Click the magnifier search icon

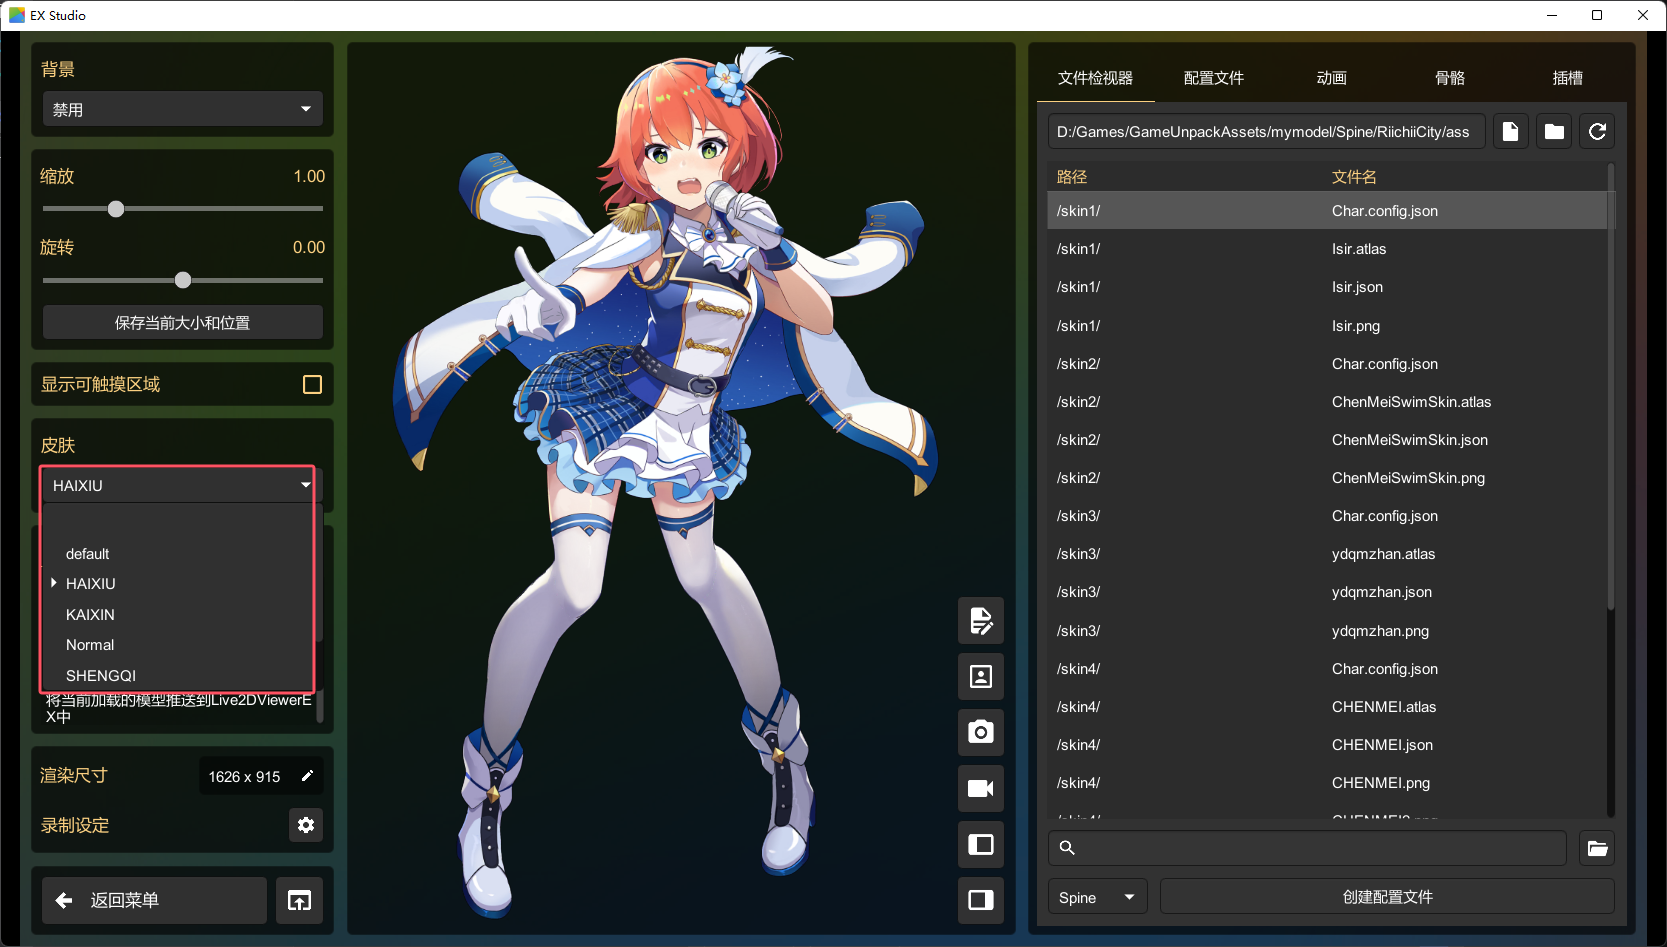(1067, 848)
